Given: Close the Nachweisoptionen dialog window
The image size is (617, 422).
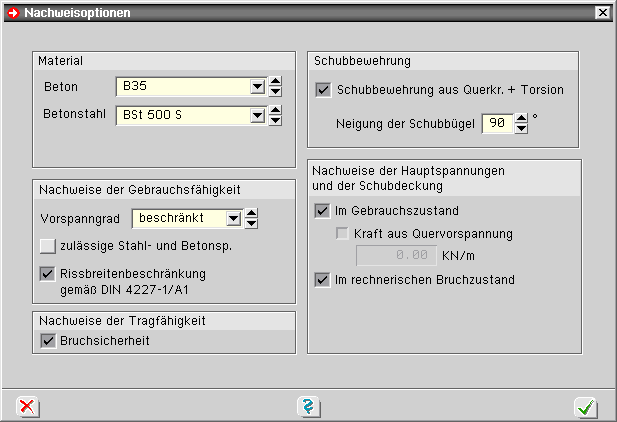Looking at the screenshot, I should point(602,13).
